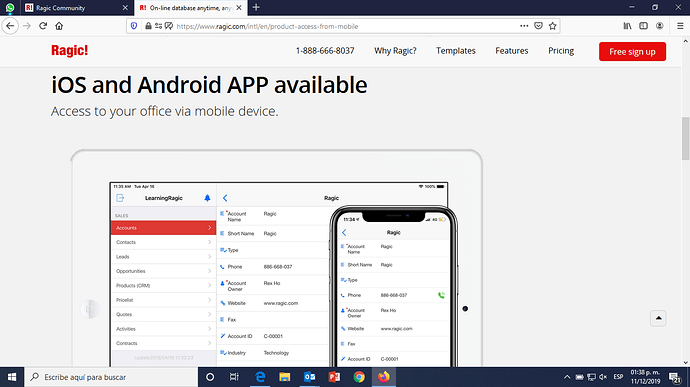The image size is (690, 387).
Task: Click the tracking protection shield icon
Action: [x=134, y=26]
